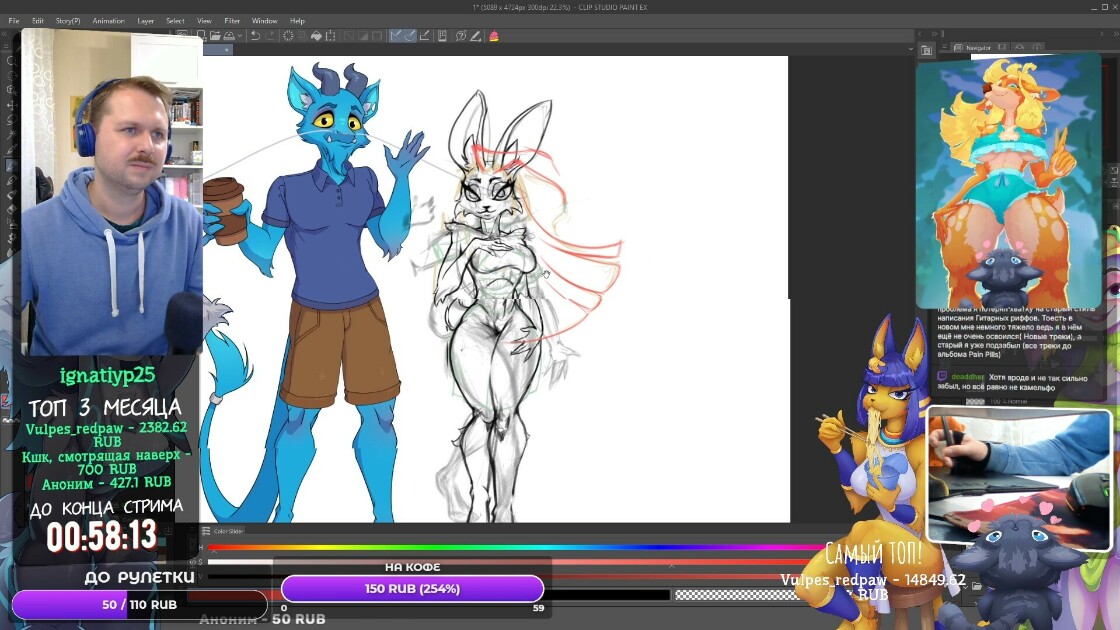Click the New document toolbar icon
The width and height of the screenshot is (1120, 630).
201,36
